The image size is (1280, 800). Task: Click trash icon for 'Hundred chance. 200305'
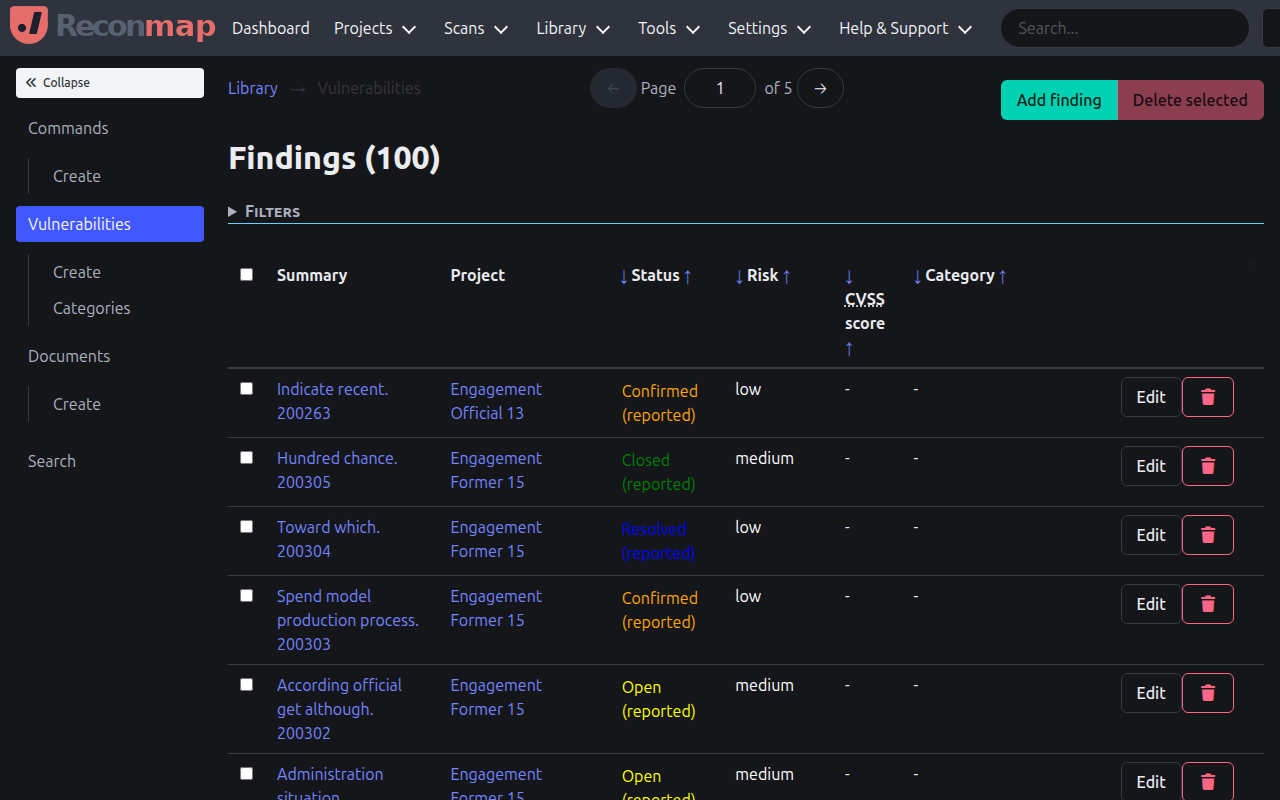[x=1207, y=466]
